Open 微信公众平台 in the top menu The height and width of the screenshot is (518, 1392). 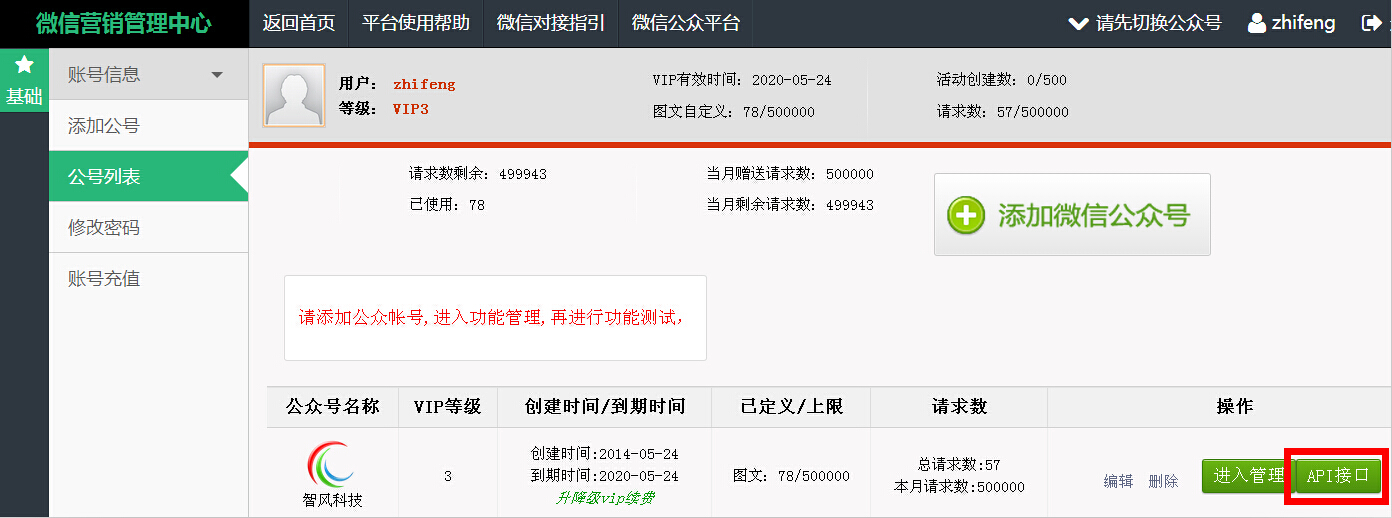tap(686, 23)
